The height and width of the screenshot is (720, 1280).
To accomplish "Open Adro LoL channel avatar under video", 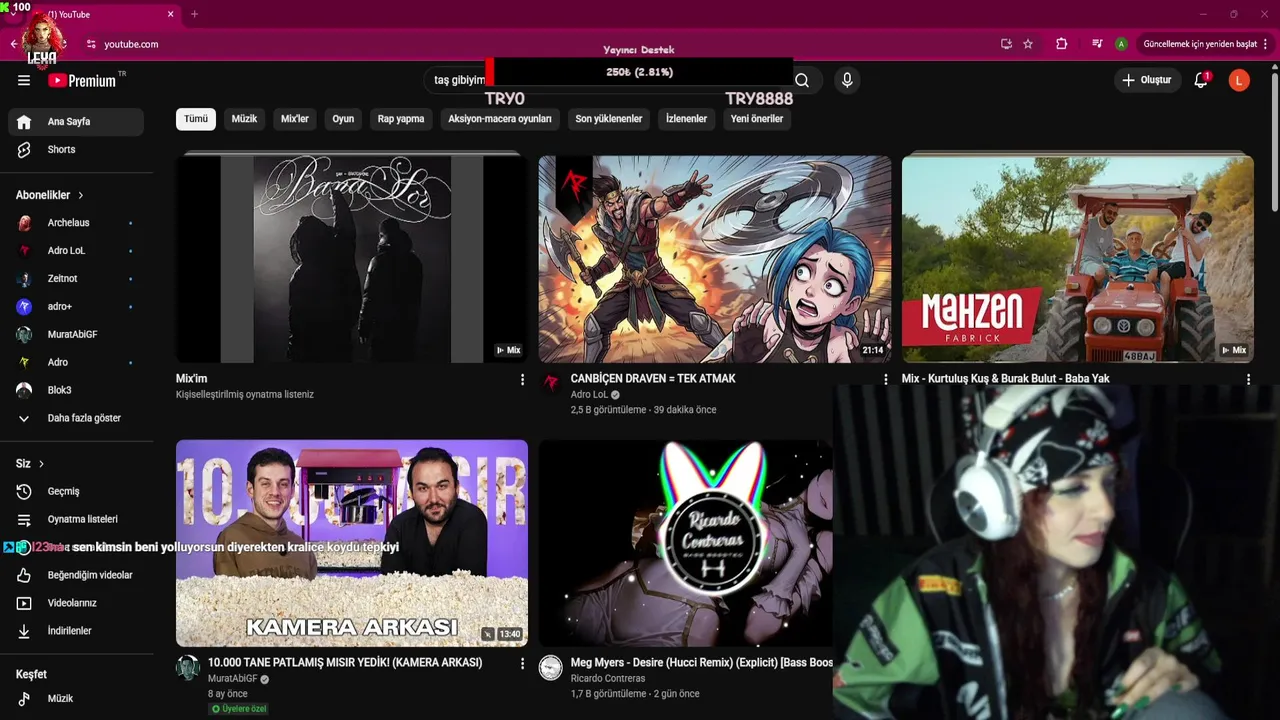I will pos(551,383).
